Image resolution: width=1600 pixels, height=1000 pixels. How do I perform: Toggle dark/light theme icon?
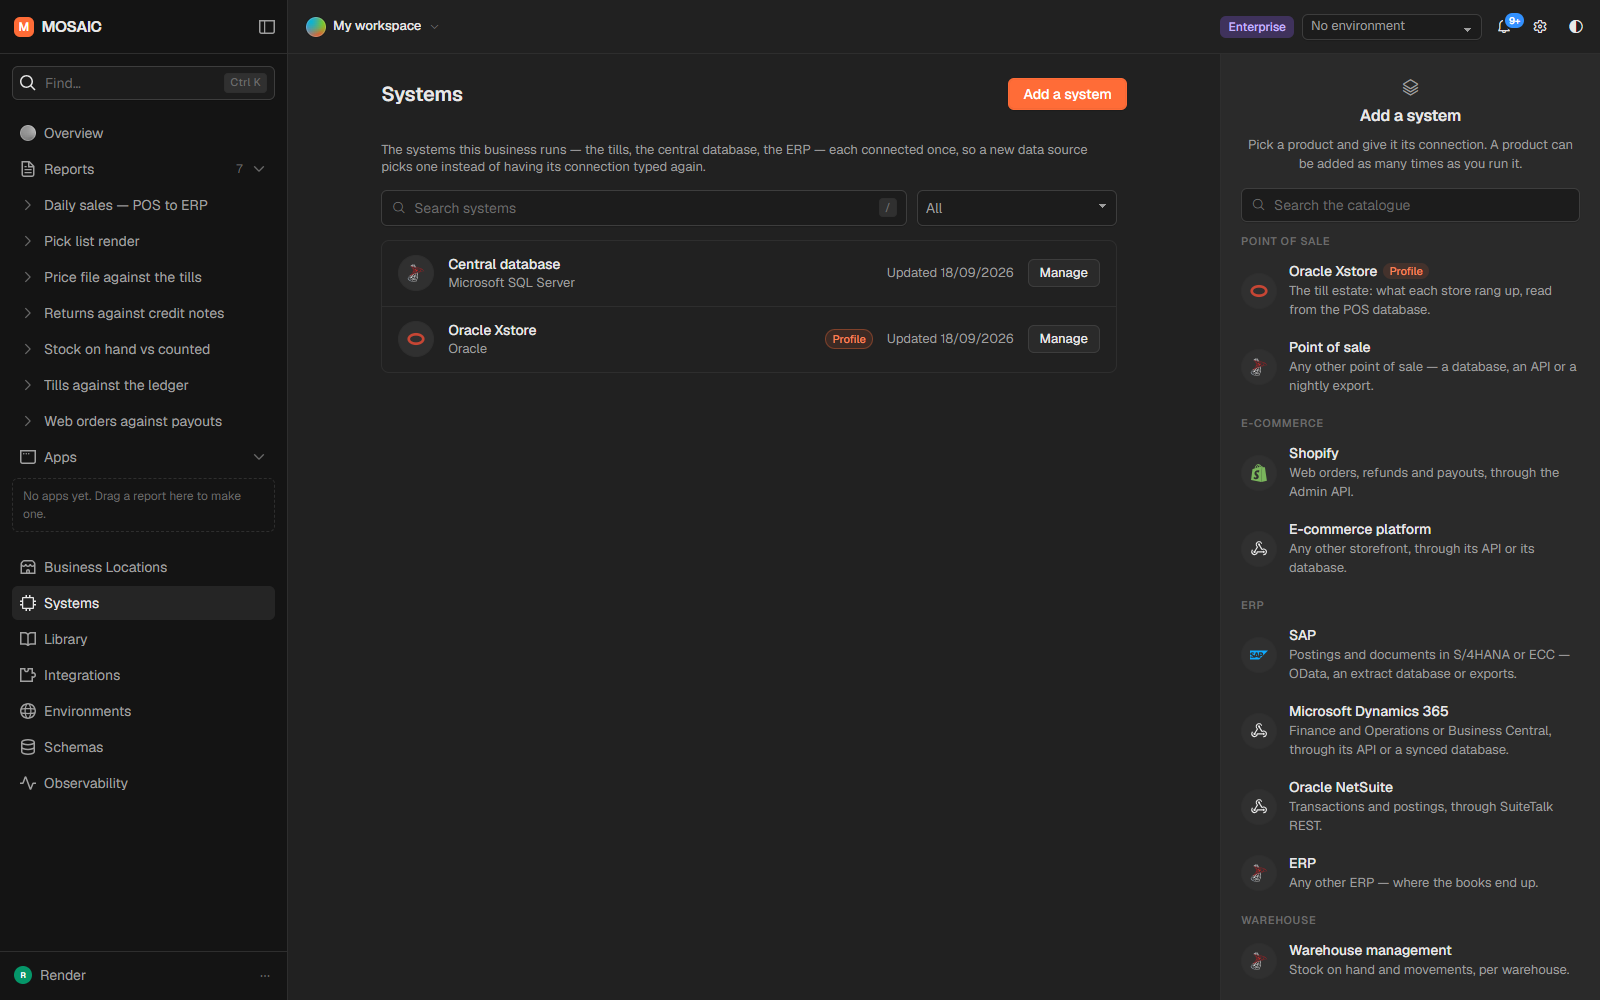click(1576, 27)
